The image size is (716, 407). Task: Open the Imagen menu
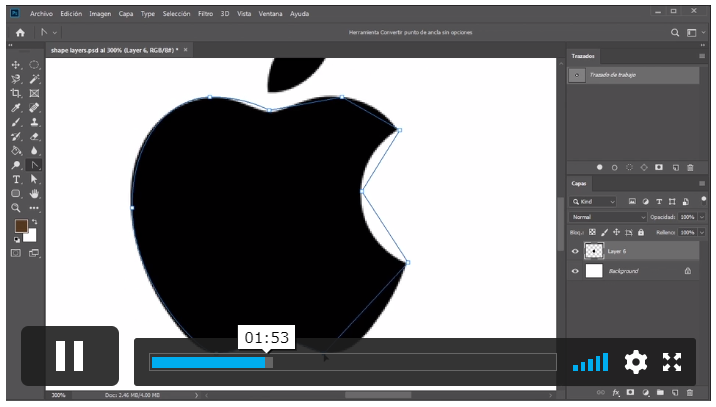point(100,14)
